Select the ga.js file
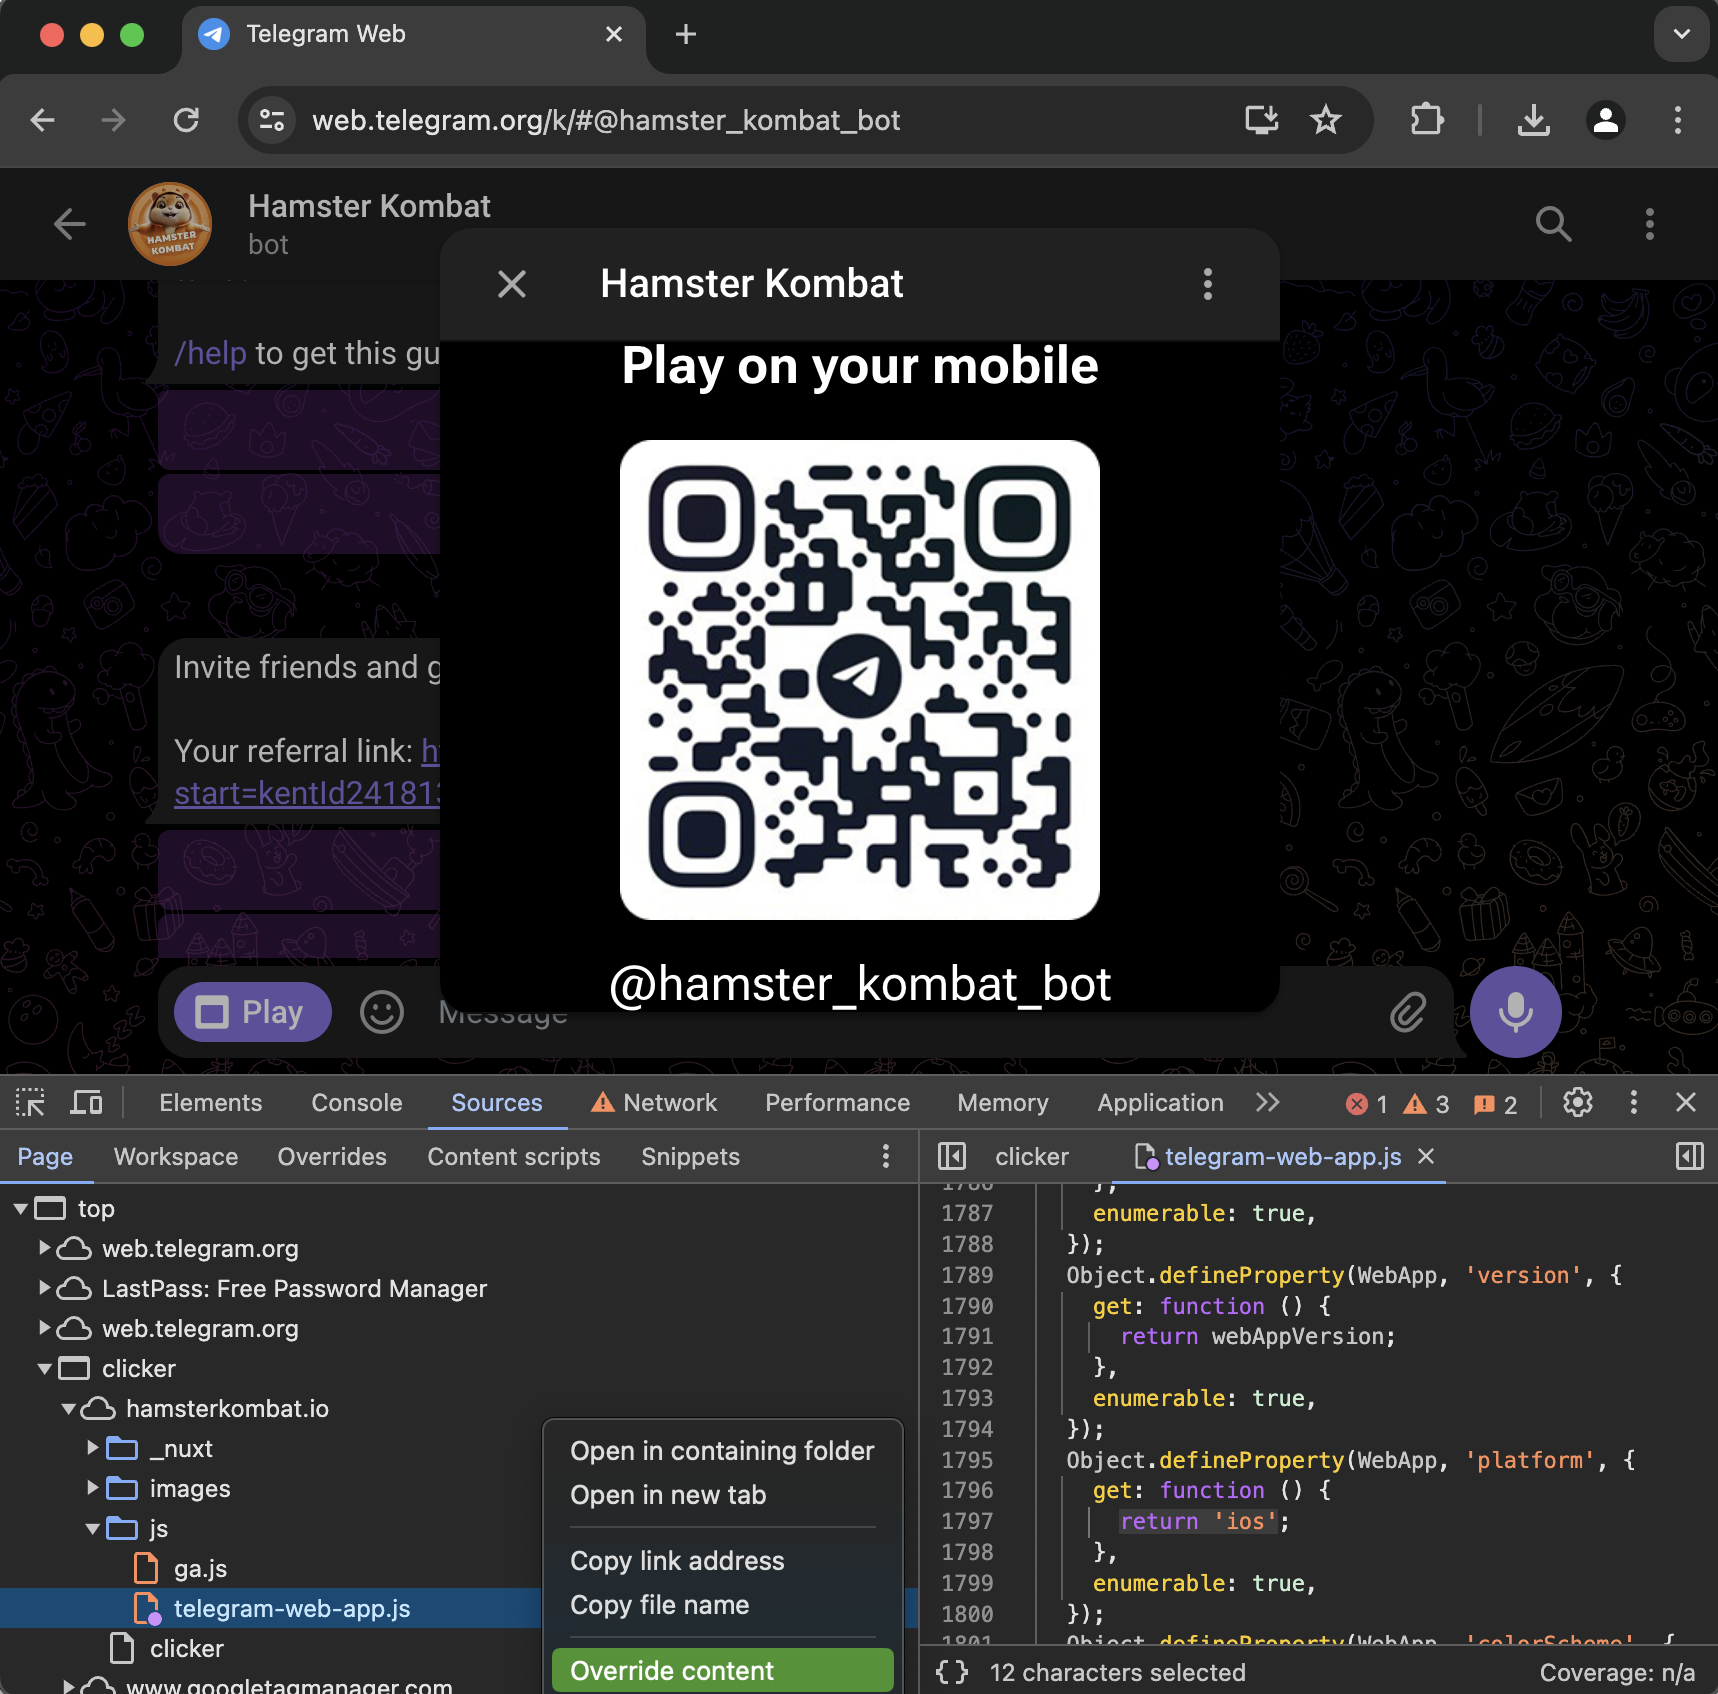 201,1569
